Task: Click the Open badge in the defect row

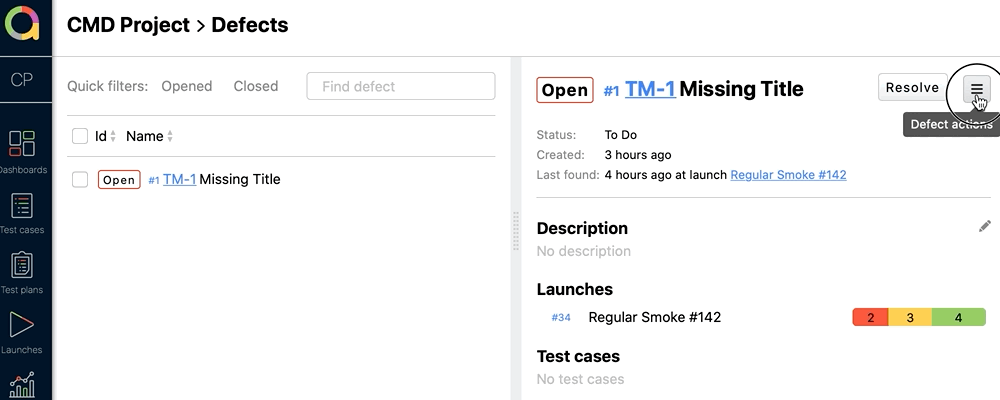Action: (x=119, y=180)
